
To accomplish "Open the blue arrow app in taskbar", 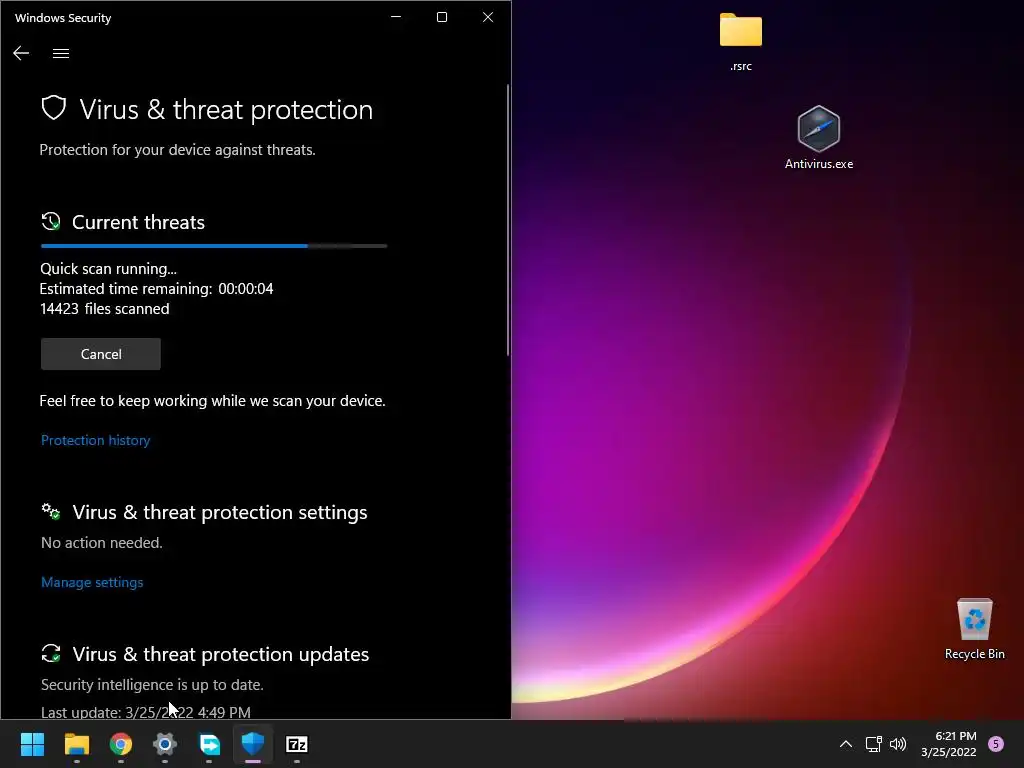I will 209,744.
